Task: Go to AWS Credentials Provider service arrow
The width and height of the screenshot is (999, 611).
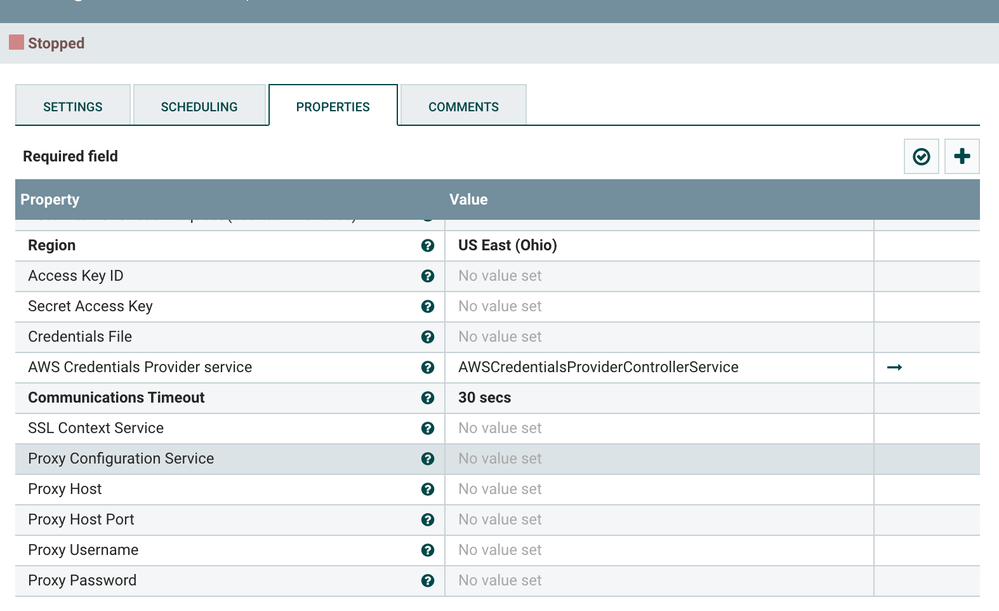Action: coord(895,367)
